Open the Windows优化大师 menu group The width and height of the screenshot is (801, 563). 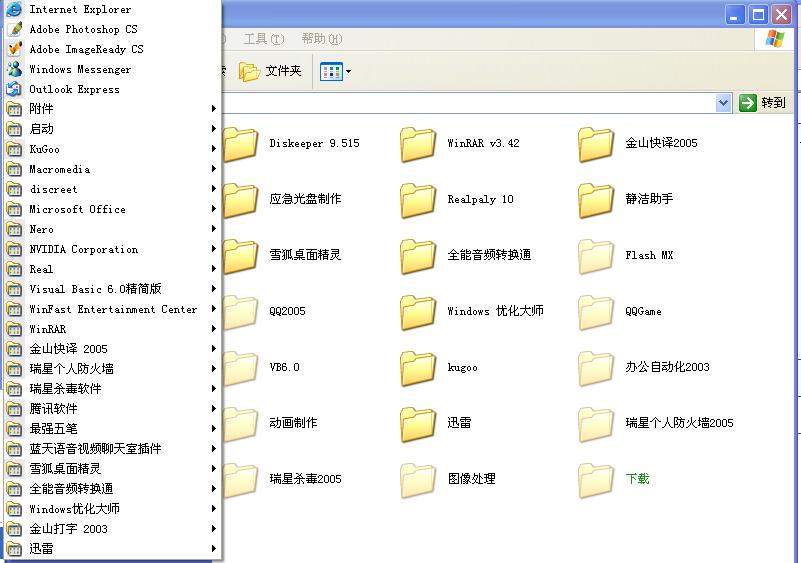click(x=112, y=508)
